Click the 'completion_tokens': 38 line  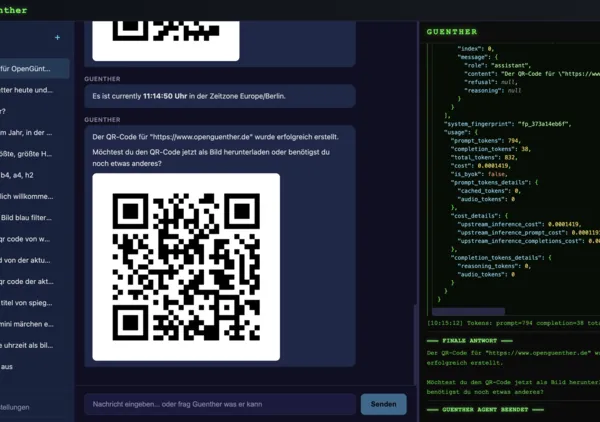pos(491,149)
